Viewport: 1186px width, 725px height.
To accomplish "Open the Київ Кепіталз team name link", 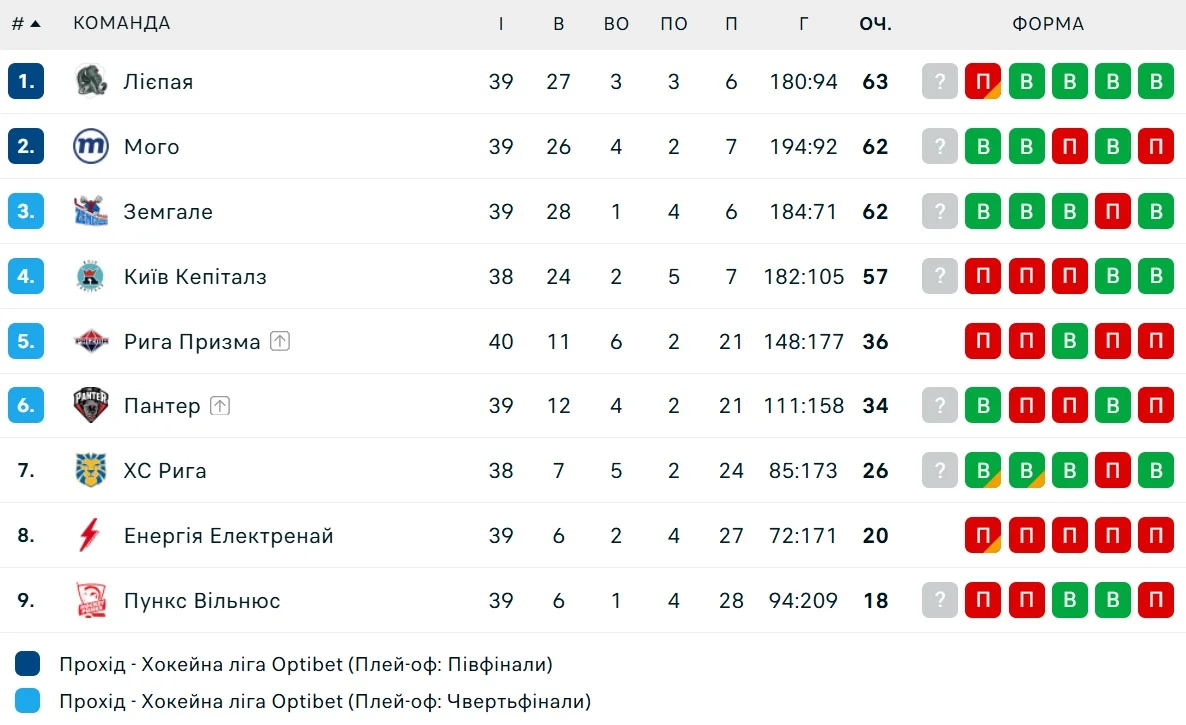I will point(195,277).
